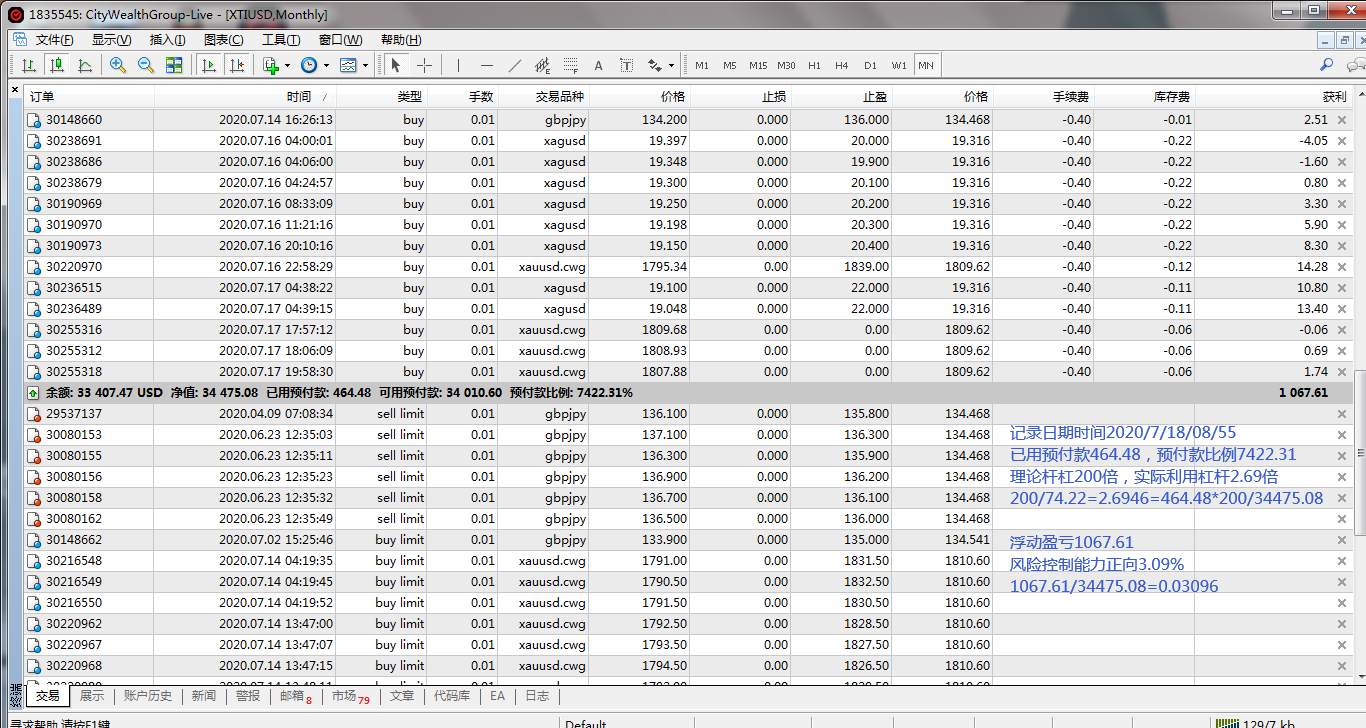This screenshot has height=728, width=1366.
Task: Open the chart periods clock icon
Action: 309,65
